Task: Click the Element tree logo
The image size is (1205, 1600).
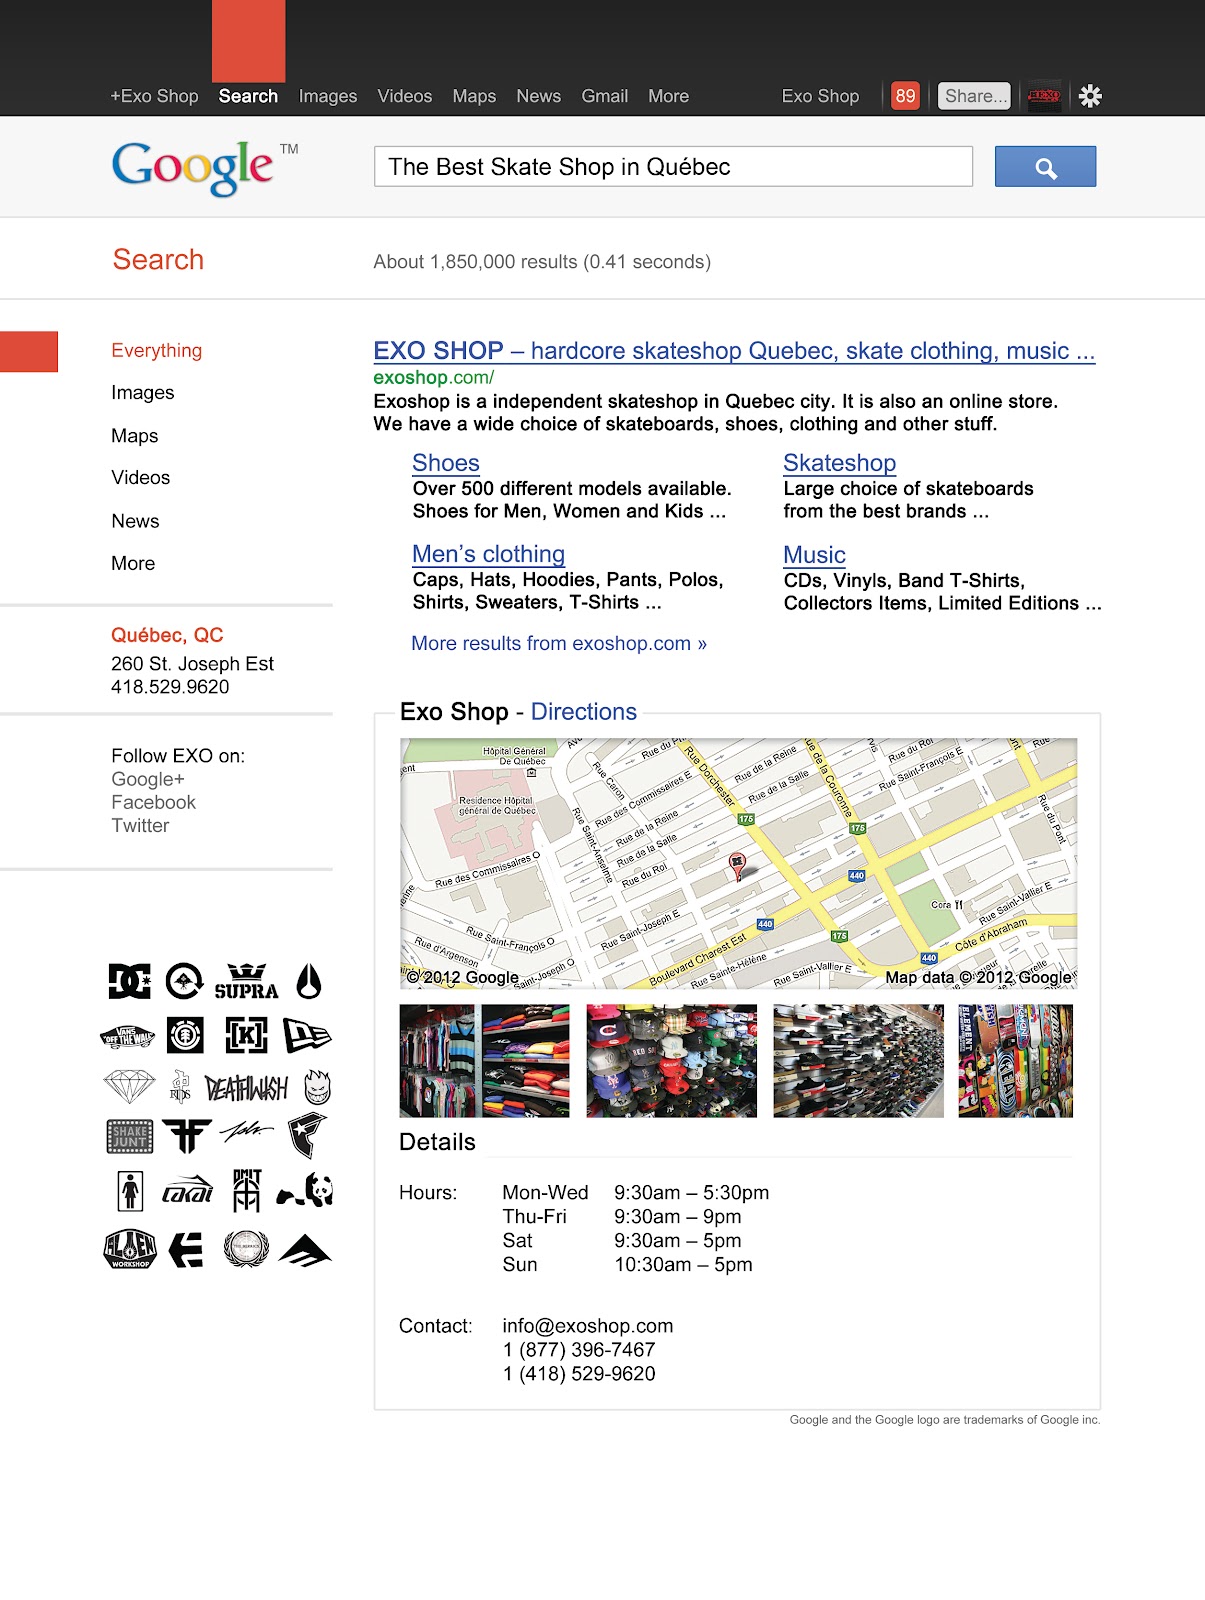Action: [x=186, y=1035]
